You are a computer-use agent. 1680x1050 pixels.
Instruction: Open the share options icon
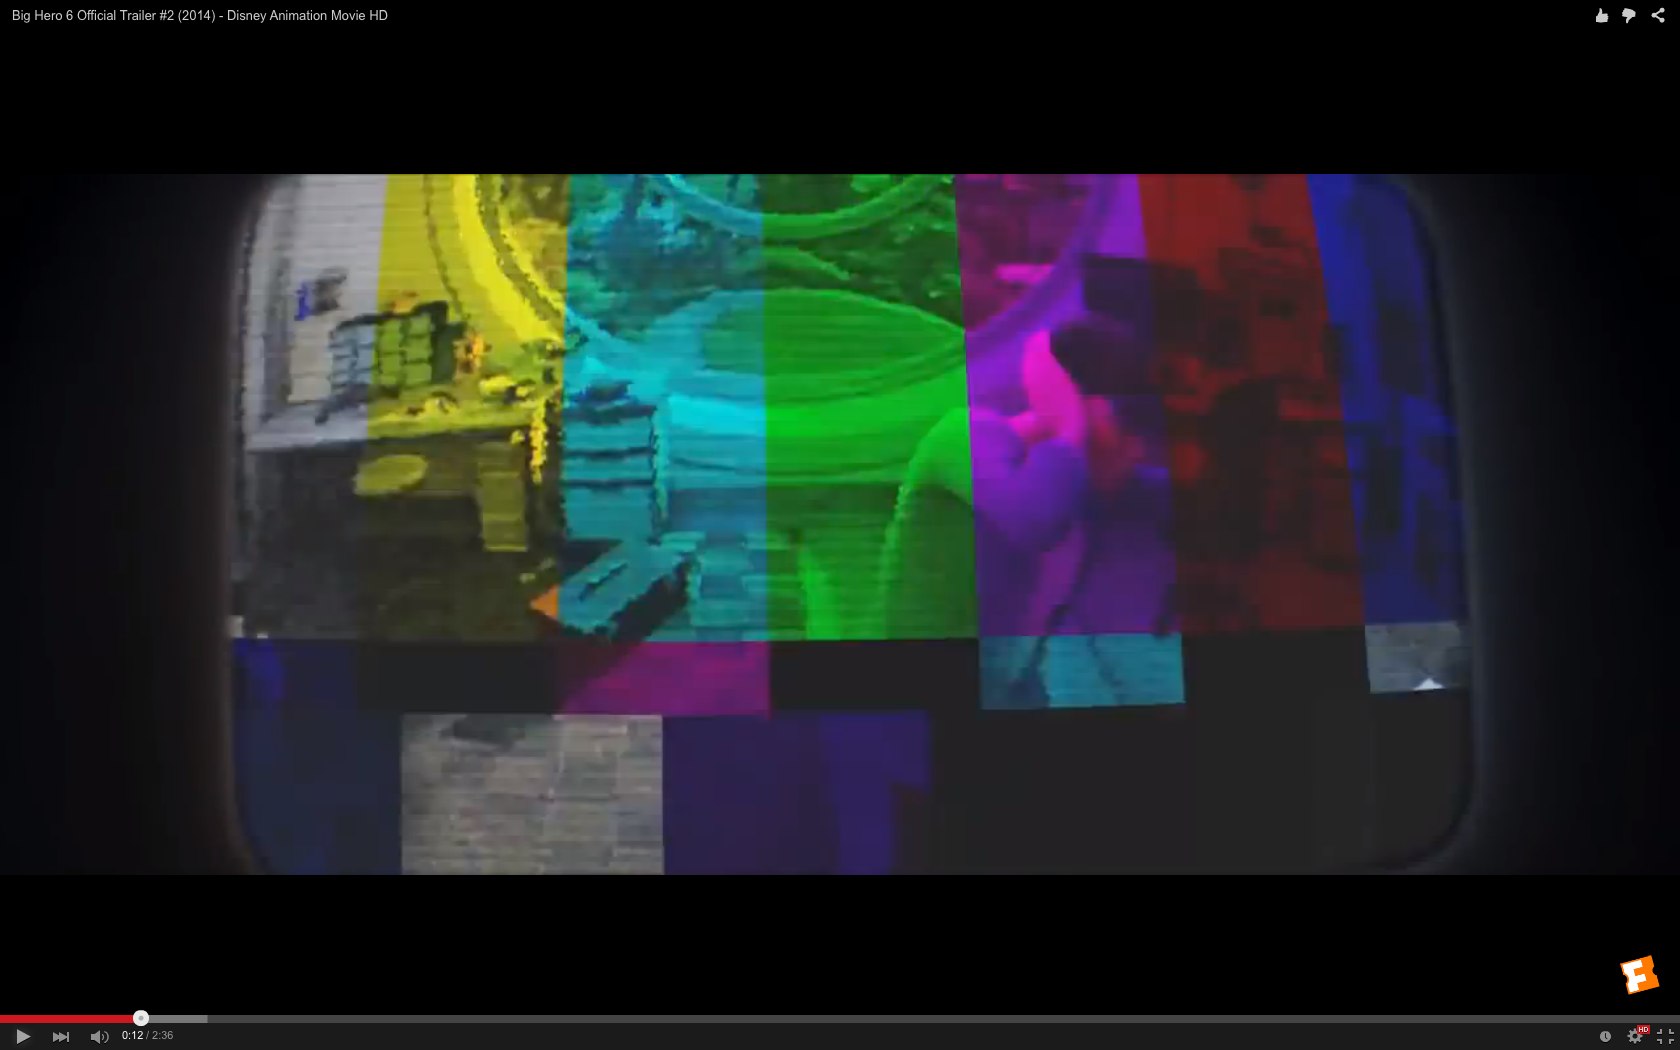(x=1658, y=15)
